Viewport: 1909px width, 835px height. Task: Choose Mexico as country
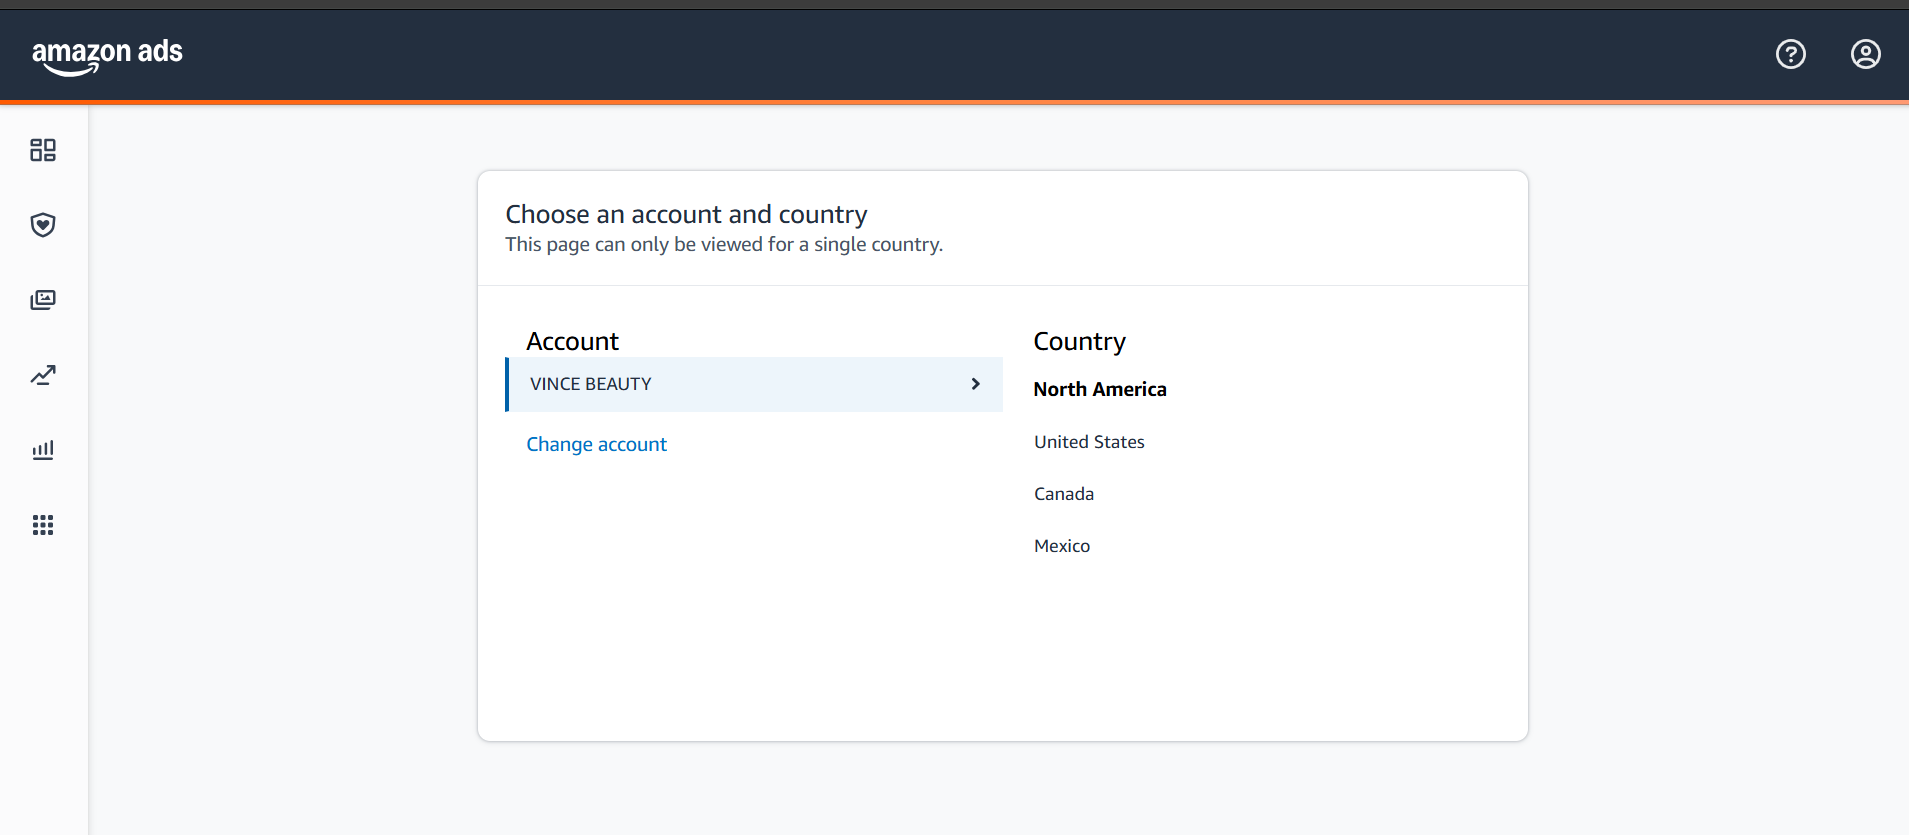(x=1062, y=546)
